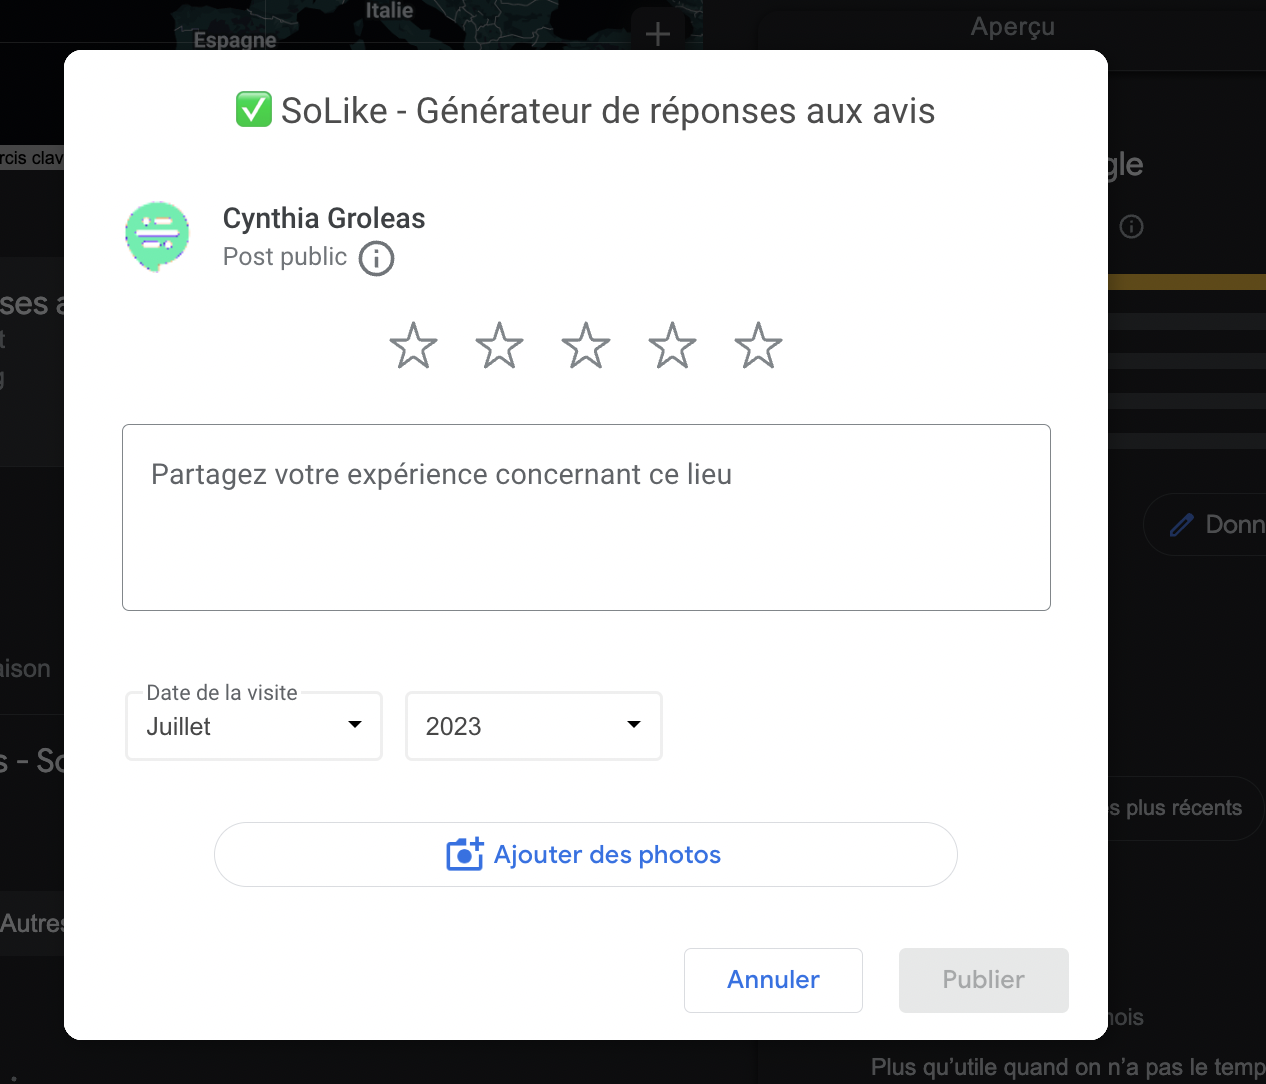Image resolution: width=1266 pixels, height=1084 pixels.
Task: Open the Aperçu tab in the background
Action: click(x=1012, y=27)
